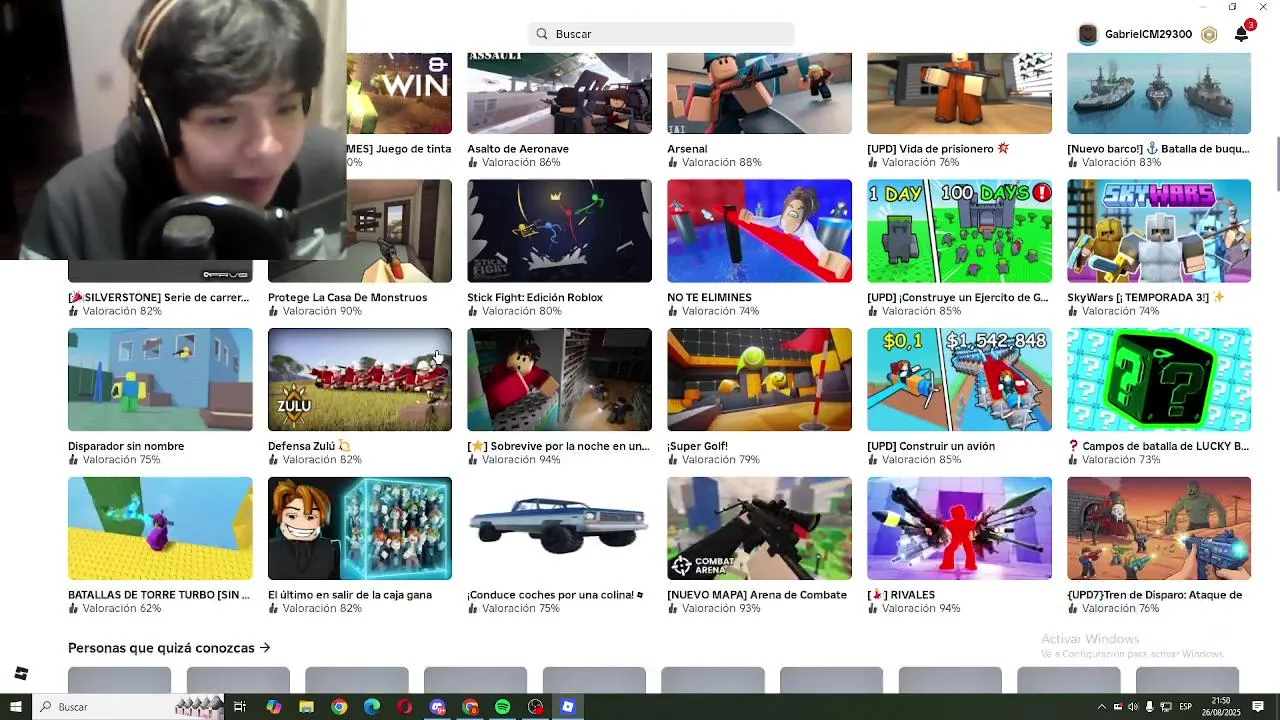Open Stick Fight: Edición Roblox thumbnail

click(x=559, y=231)
